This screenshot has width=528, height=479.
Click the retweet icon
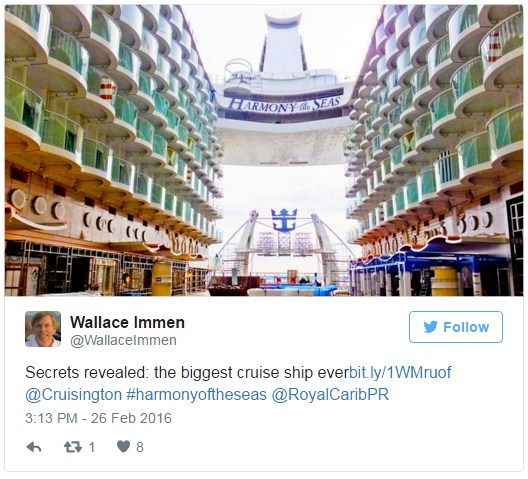click(x=73, y=447)
